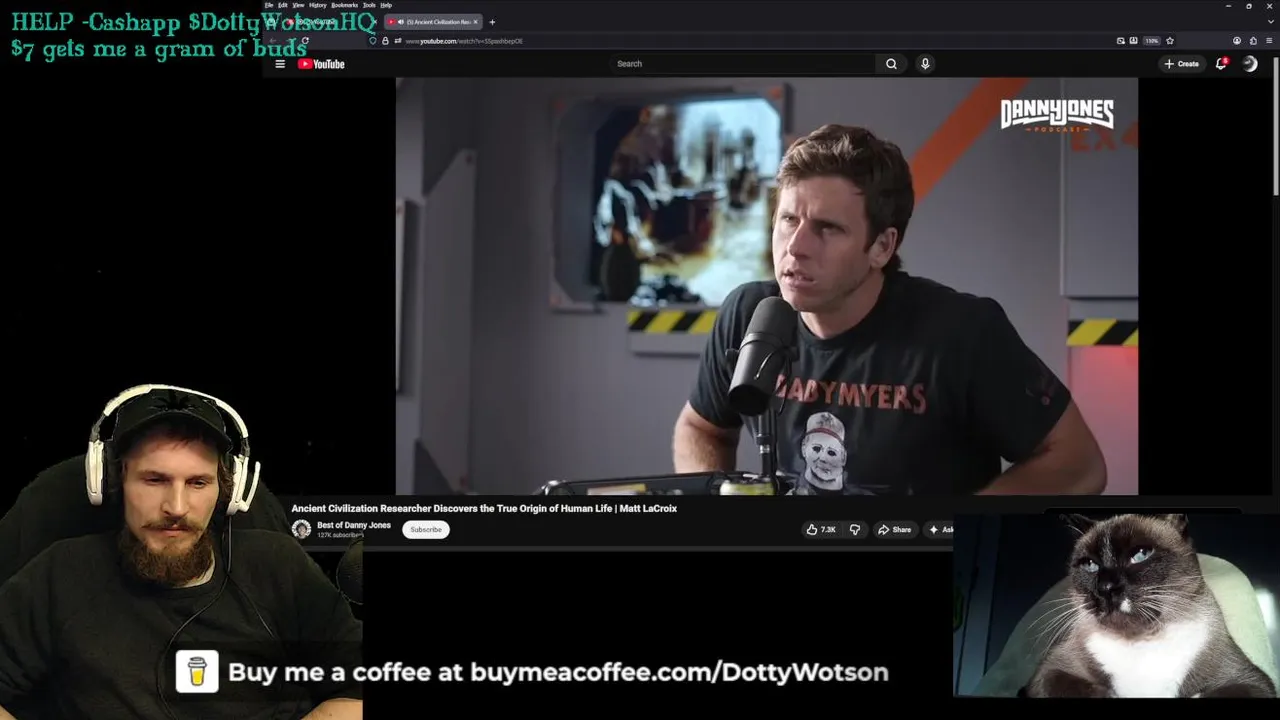Close the Ancient Civilization tab
The height and width of the screenshot is (720, 1280).
(x=475, y=22)
